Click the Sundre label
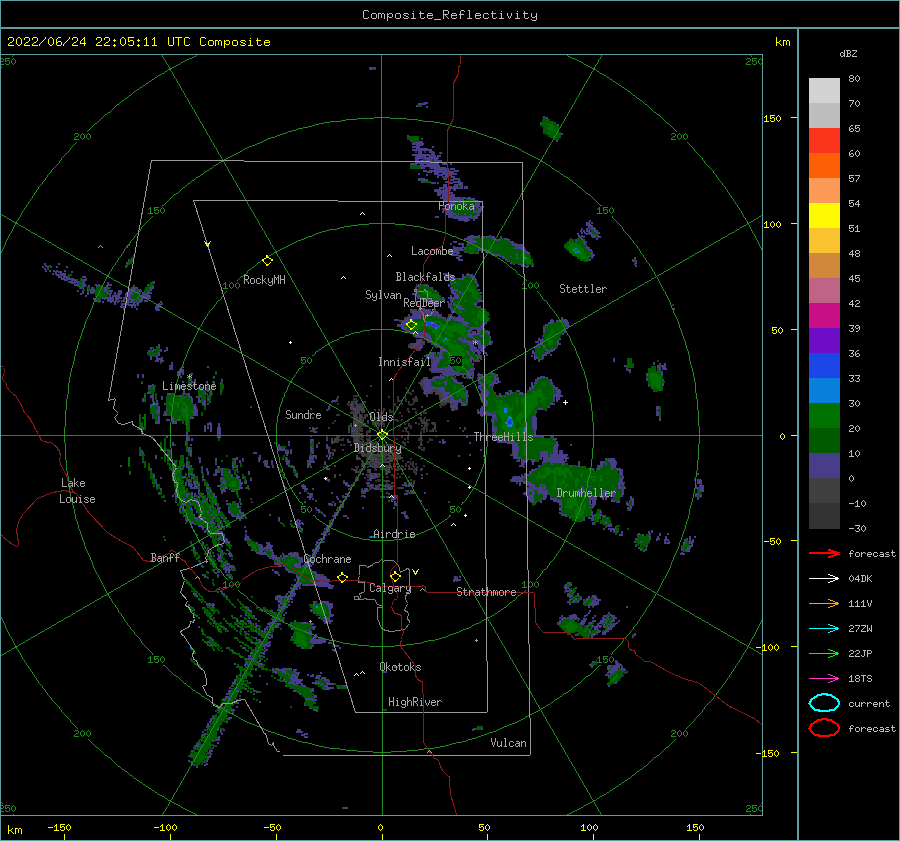The image size is (900, 841). pyautogui.click(x=303, y=414)
